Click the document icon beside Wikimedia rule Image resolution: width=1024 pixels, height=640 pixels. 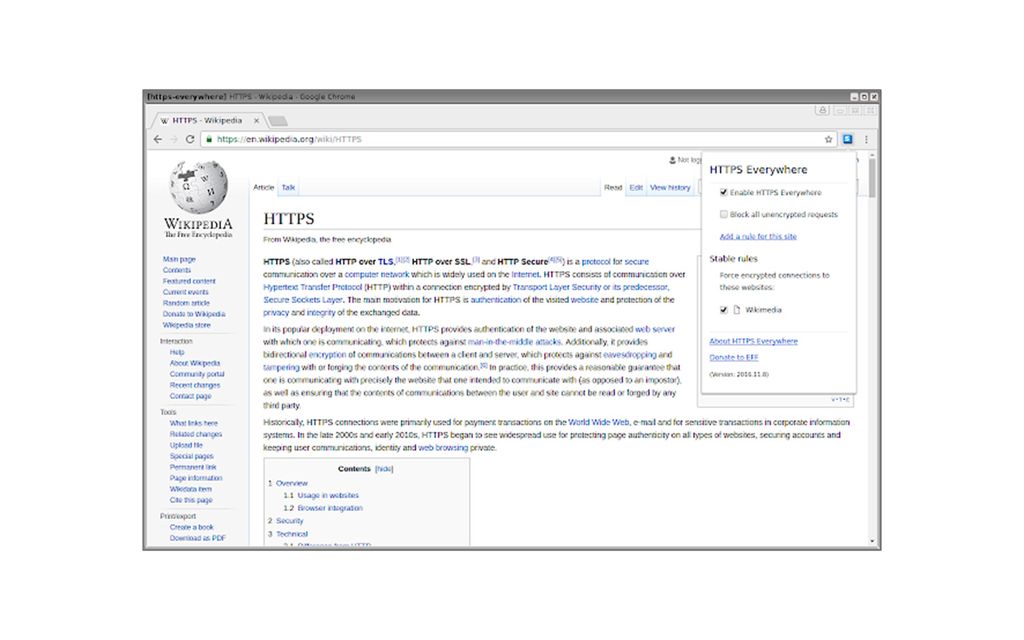[x=739, y=309]
